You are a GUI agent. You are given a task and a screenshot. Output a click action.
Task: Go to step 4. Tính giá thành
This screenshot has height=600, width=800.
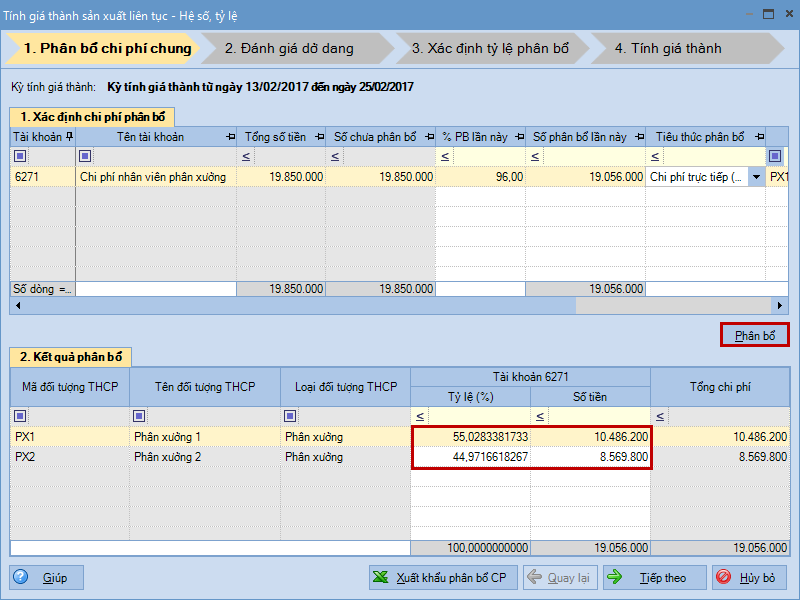(668, 48)
